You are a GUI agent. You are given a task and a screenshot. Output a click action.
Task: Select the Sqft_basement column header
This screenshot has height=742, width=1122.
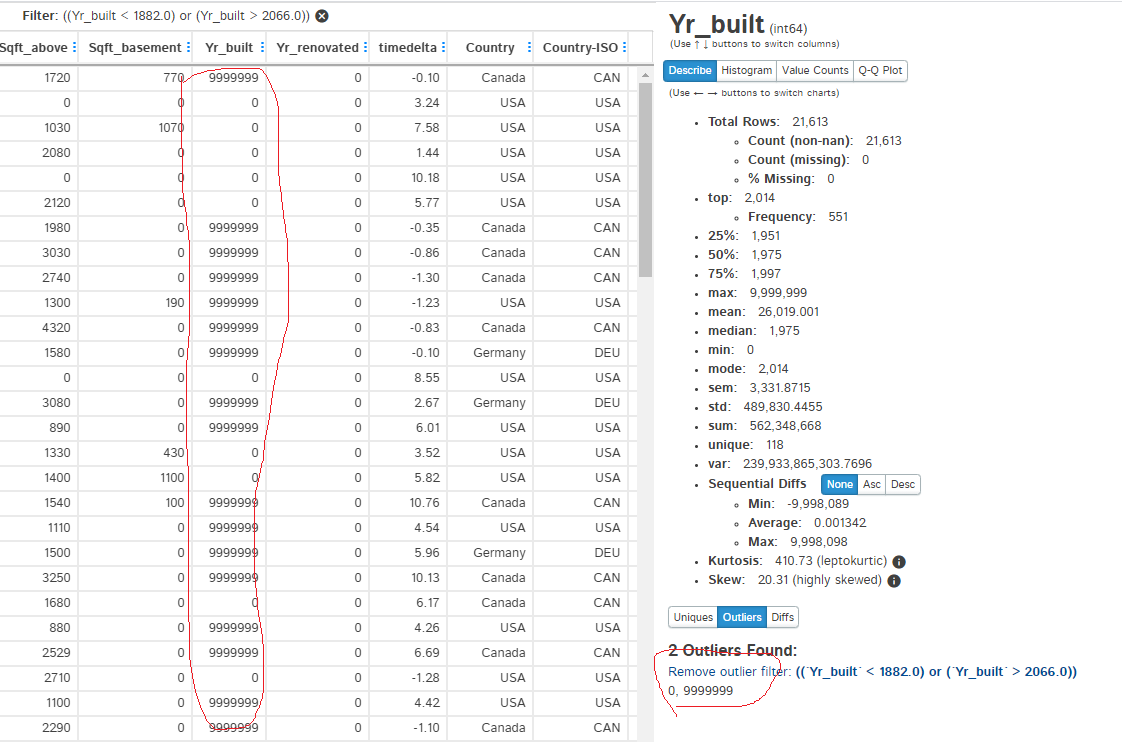coord(135,47)
